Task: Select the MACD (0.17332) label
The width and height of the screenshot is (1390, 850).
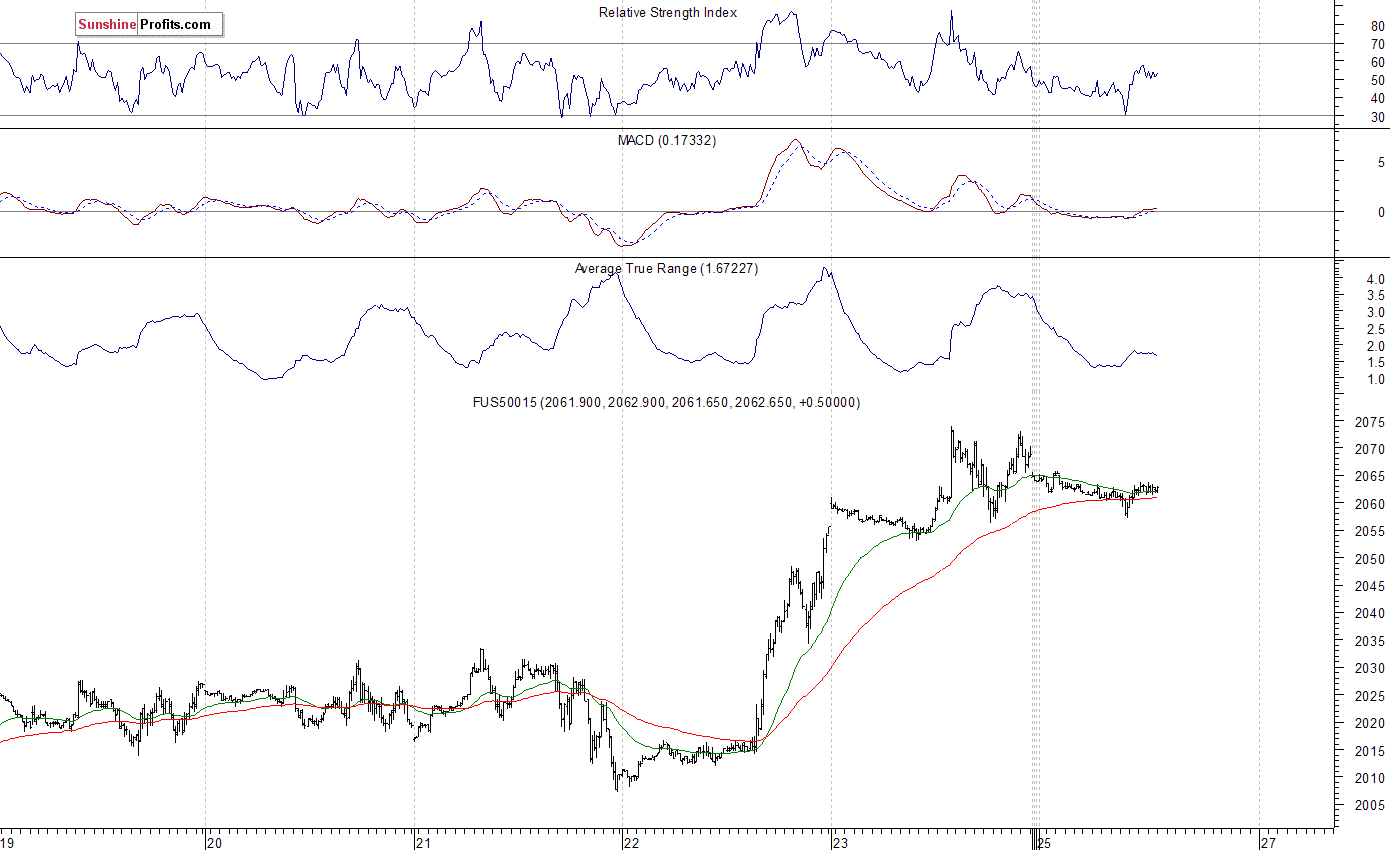Action: click(x=667, y=141)
